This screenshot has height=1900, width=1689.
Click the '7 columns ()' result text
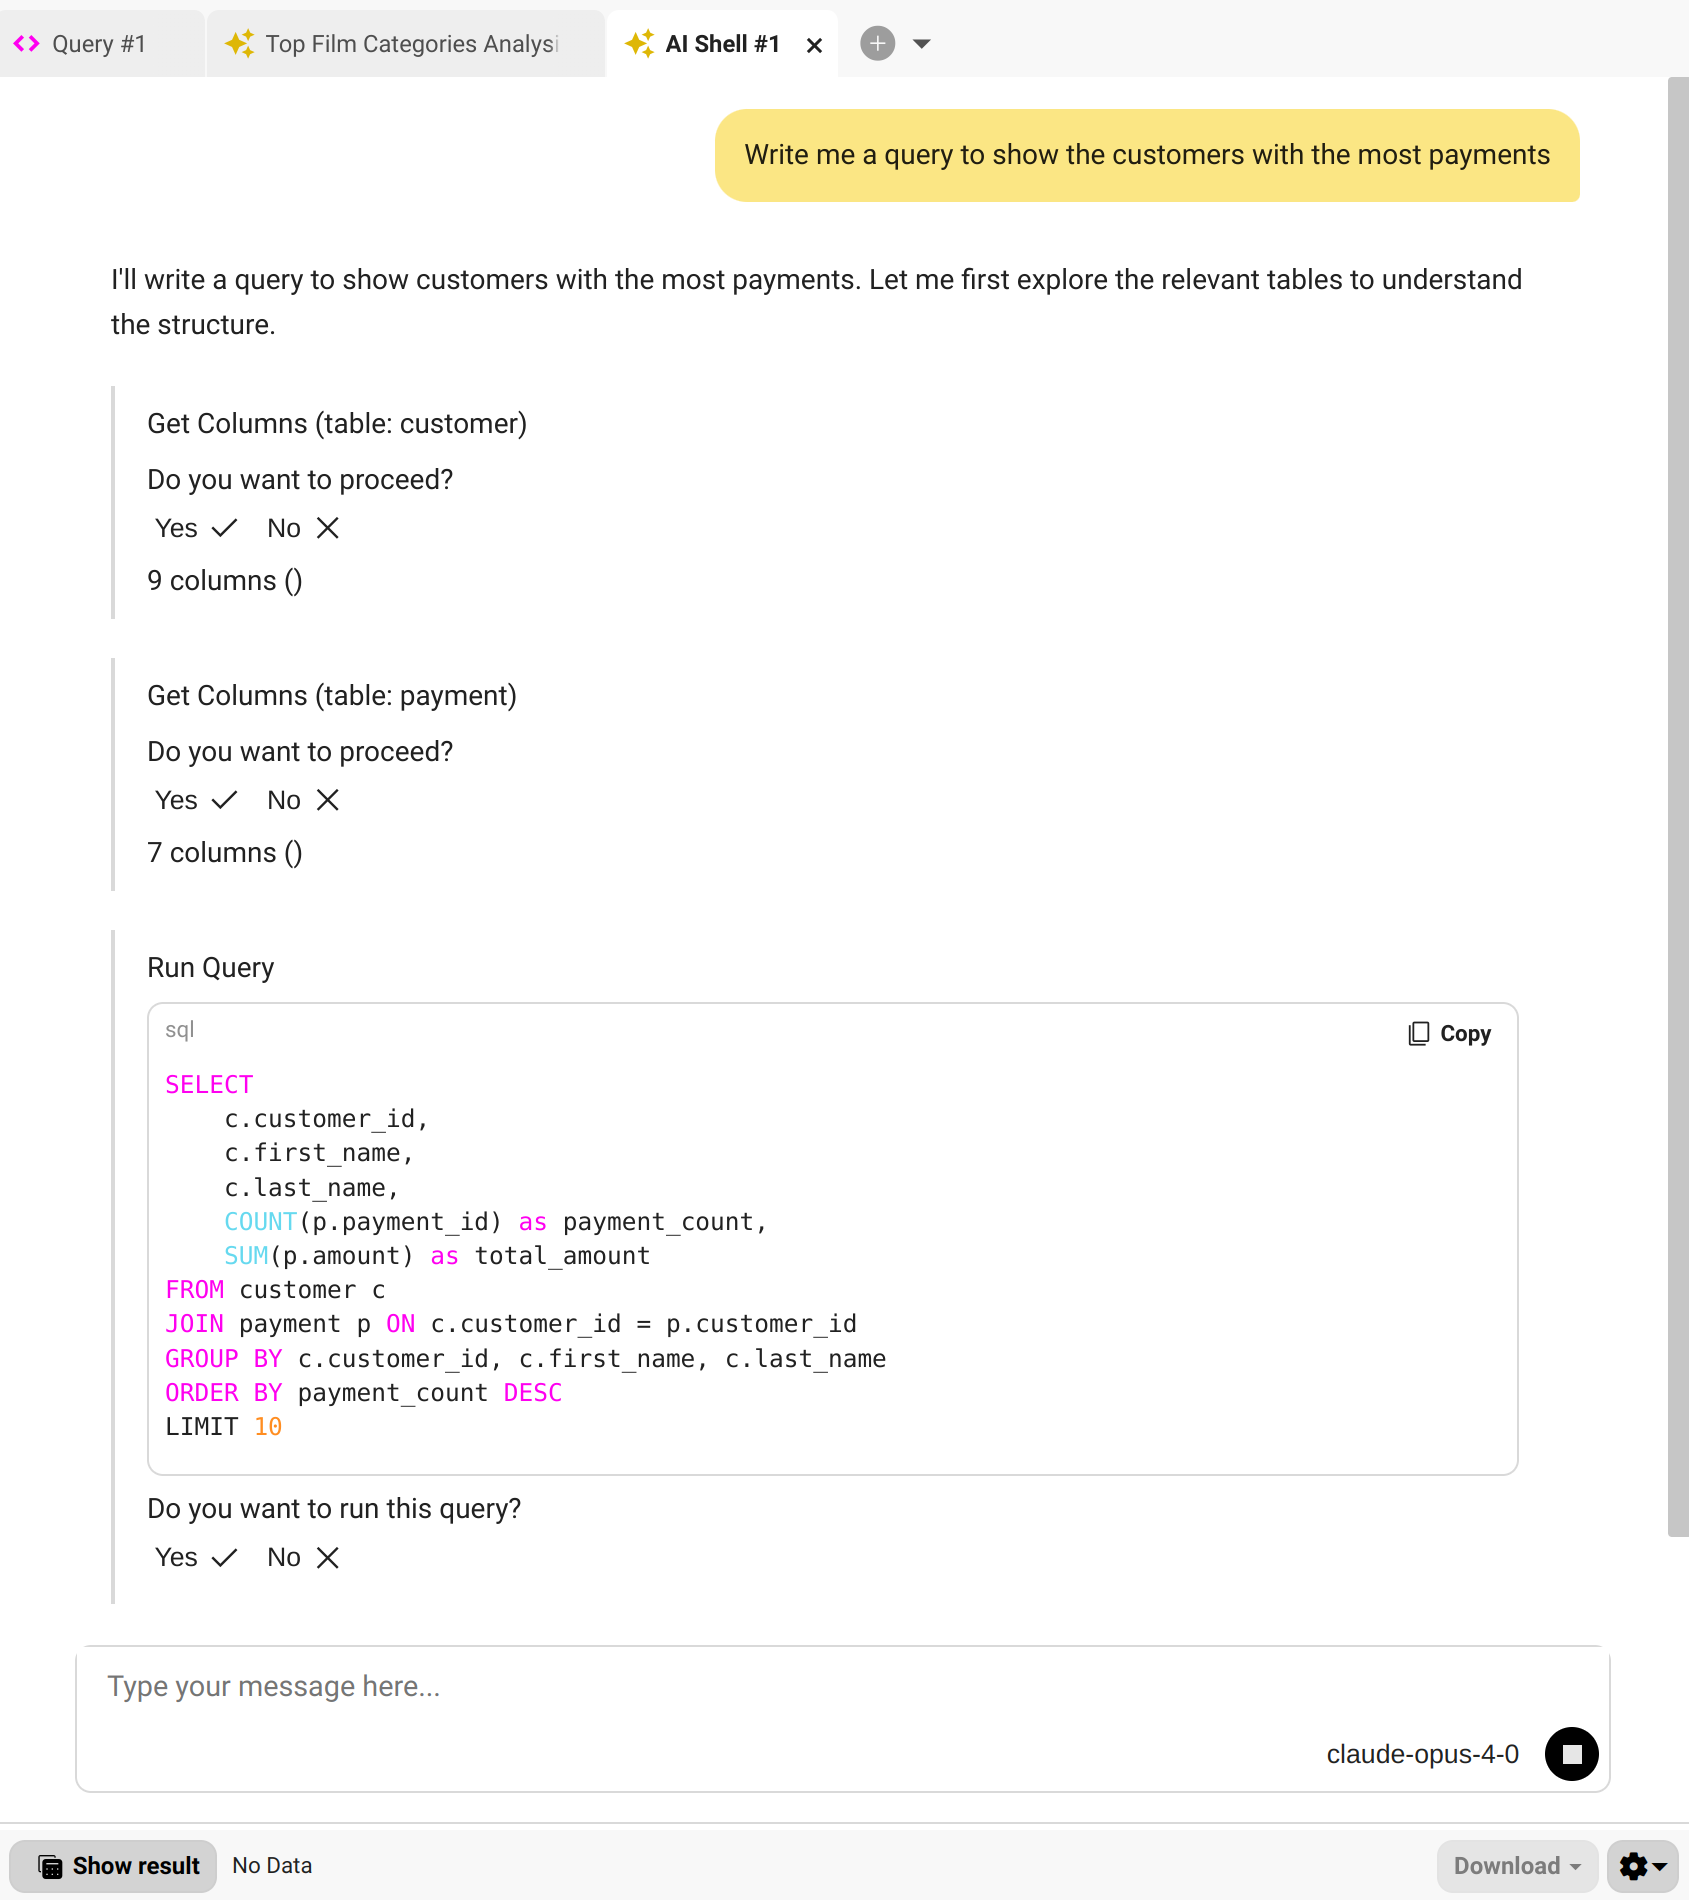(x=225, y=853)
